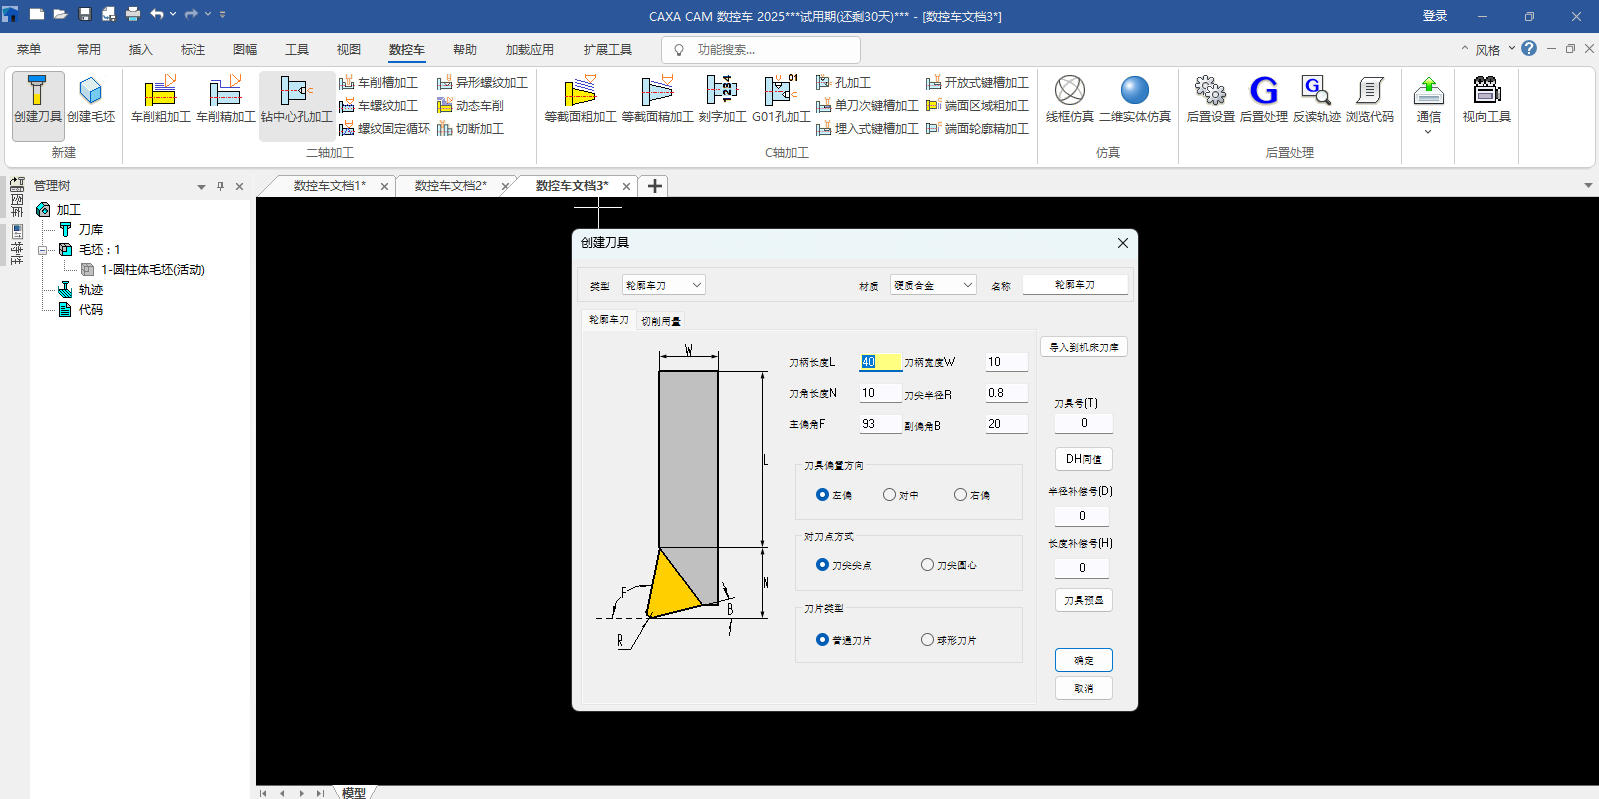Click the DH同值 button
The width and height of the screenshot is (1599, 799).
pyautogui.click(x=1084, y=459)
